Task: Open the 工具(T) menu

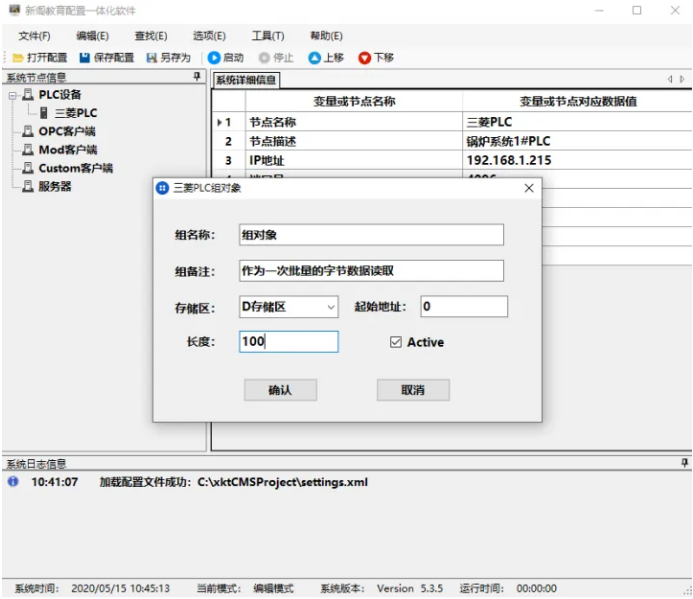Action: tap(268, 36)
